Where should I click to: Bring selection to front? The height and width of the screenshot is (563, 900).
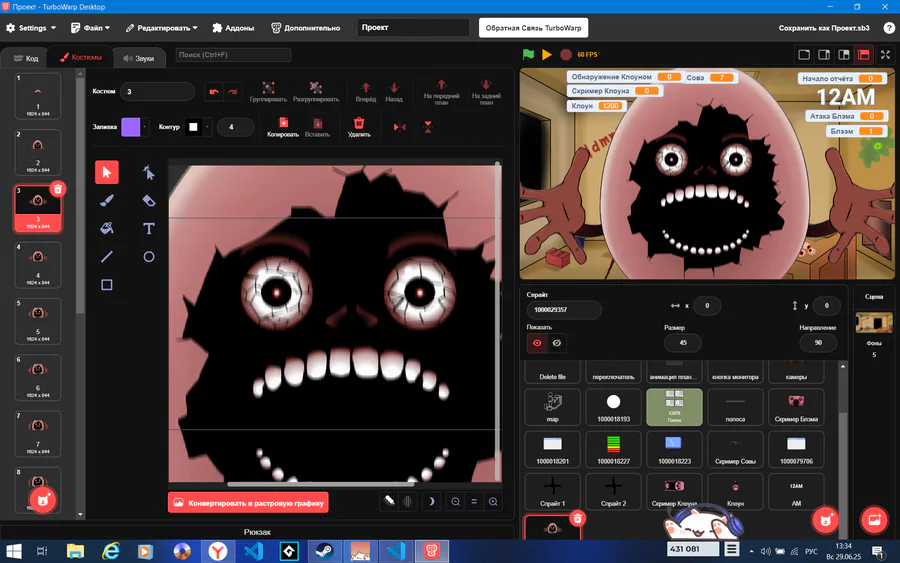click(x=441, y=92)
